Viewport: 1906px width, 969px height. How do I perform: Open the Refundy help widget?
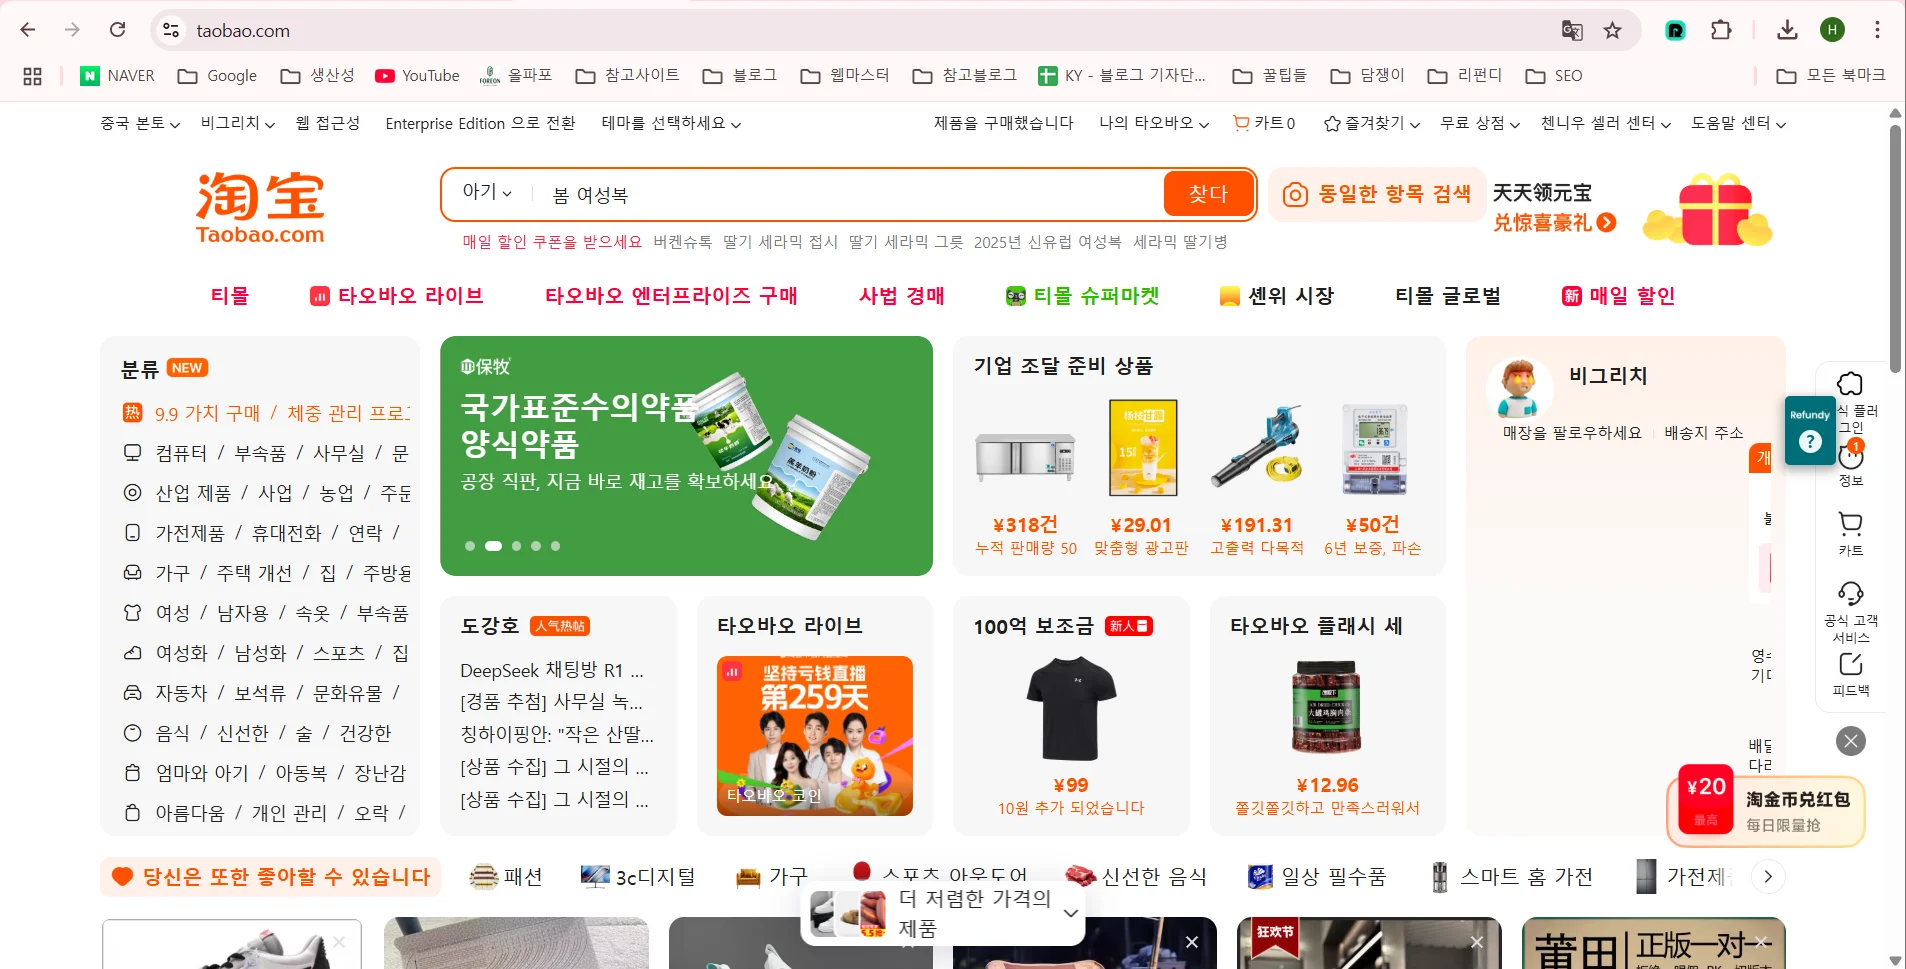[x=1810, y=431]
